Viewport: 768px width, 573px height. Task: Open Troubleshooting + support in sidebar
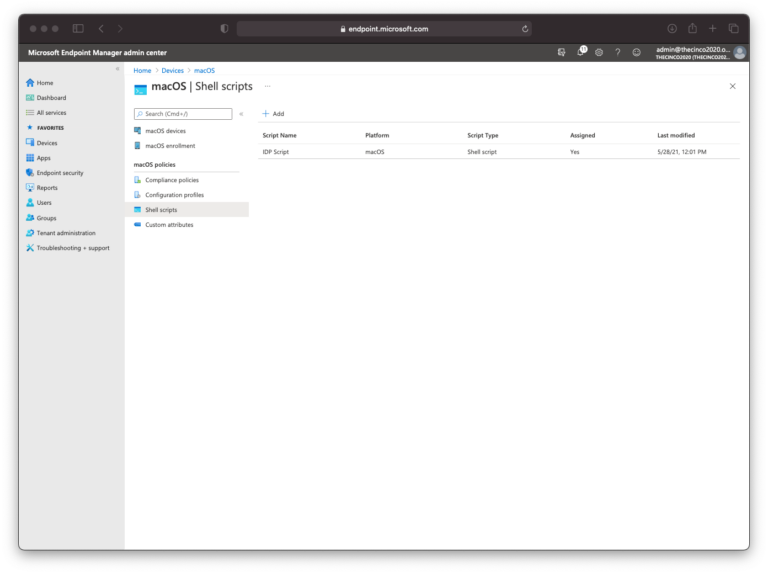[72, 248]
